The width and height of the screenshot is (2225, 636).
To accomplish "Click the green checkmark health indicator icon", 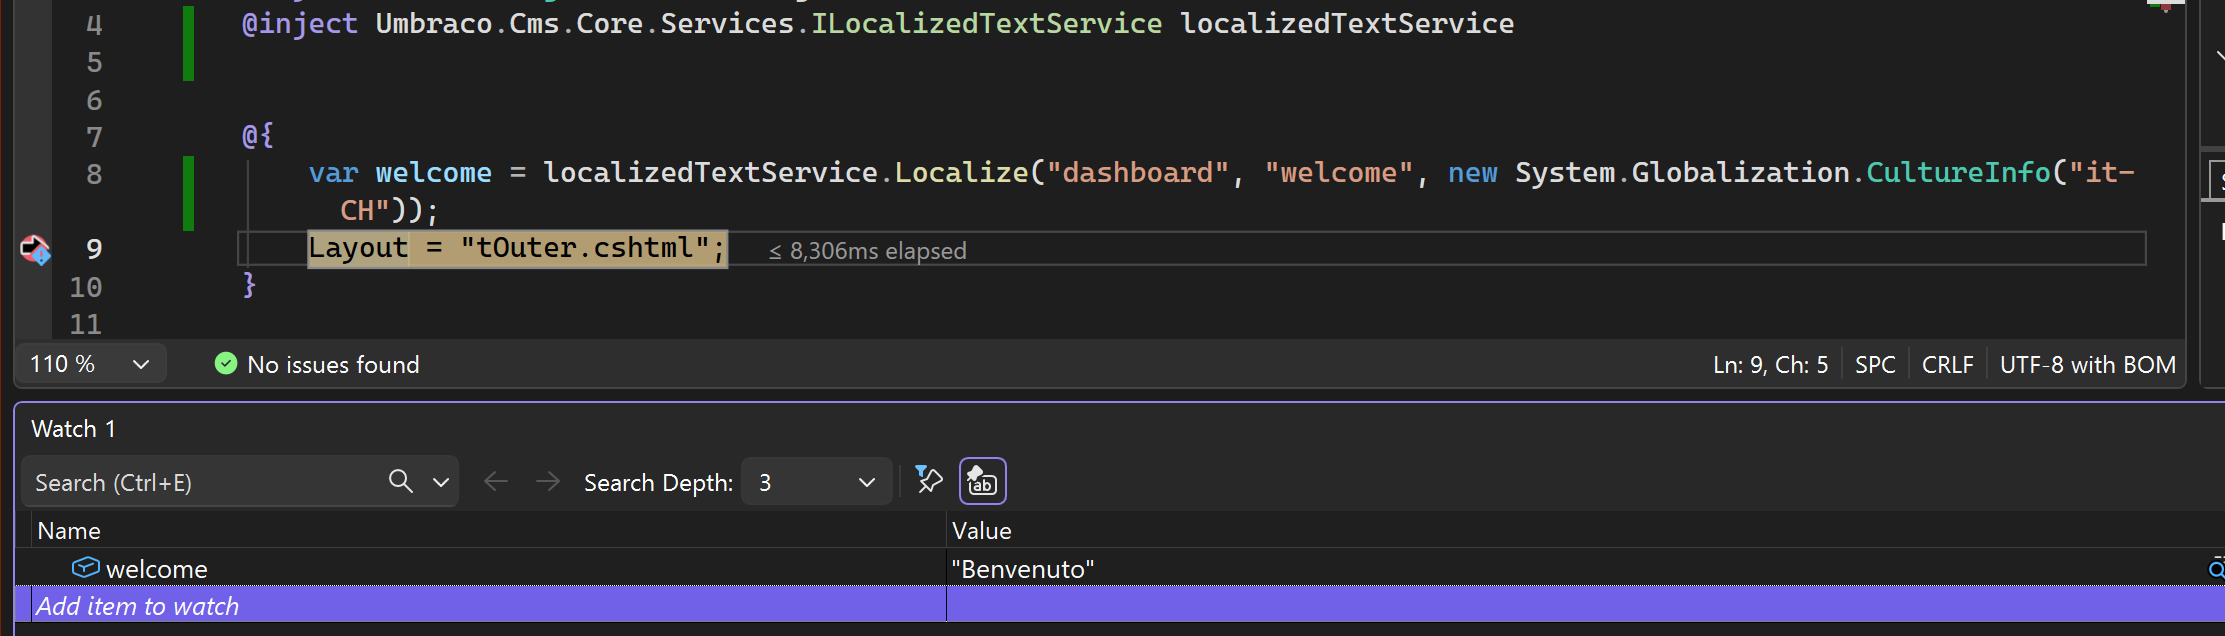I will point(226,364).
